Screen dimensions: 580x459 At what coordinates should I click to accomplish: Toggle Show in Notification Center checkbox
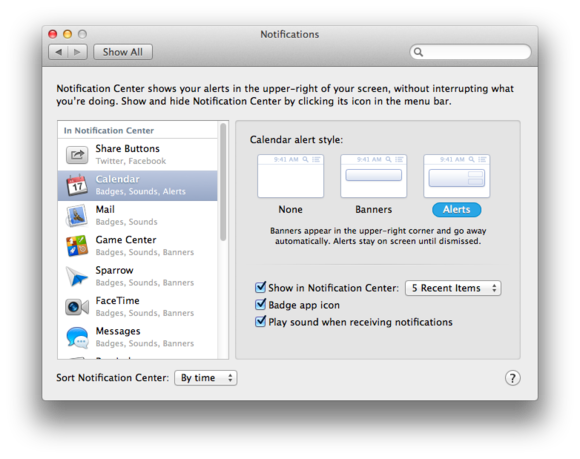[x=260, y=287]
